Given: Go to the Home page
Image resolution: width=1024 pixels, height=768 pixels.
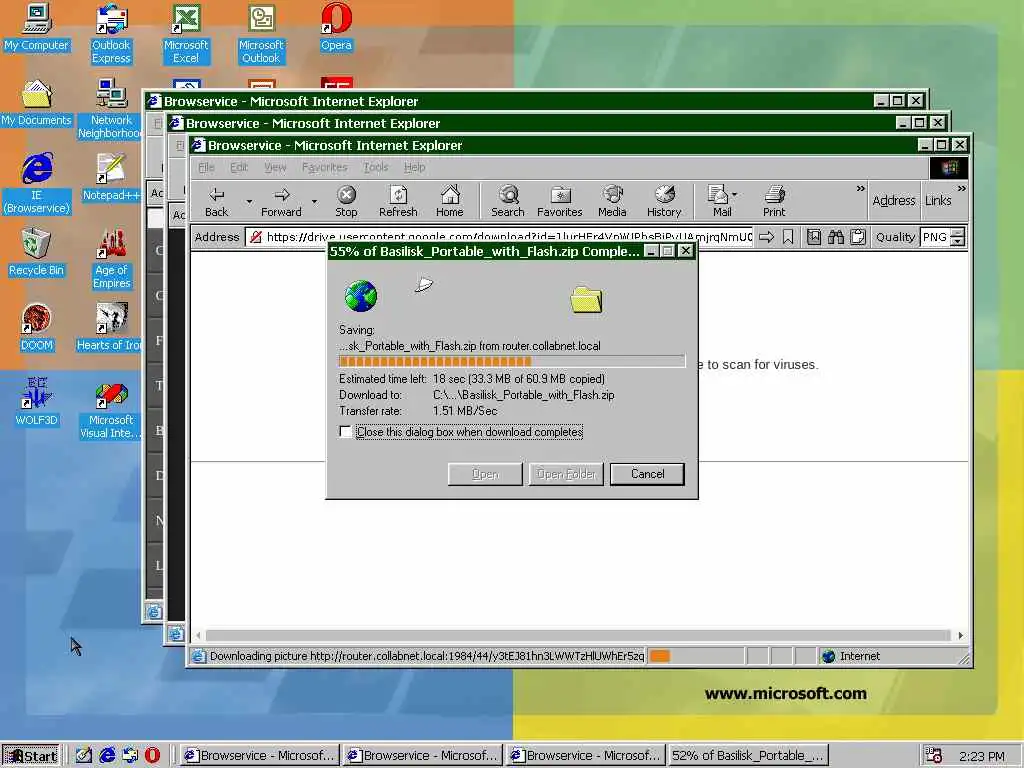Looking at the screenshot, I should tap(449, 201).
